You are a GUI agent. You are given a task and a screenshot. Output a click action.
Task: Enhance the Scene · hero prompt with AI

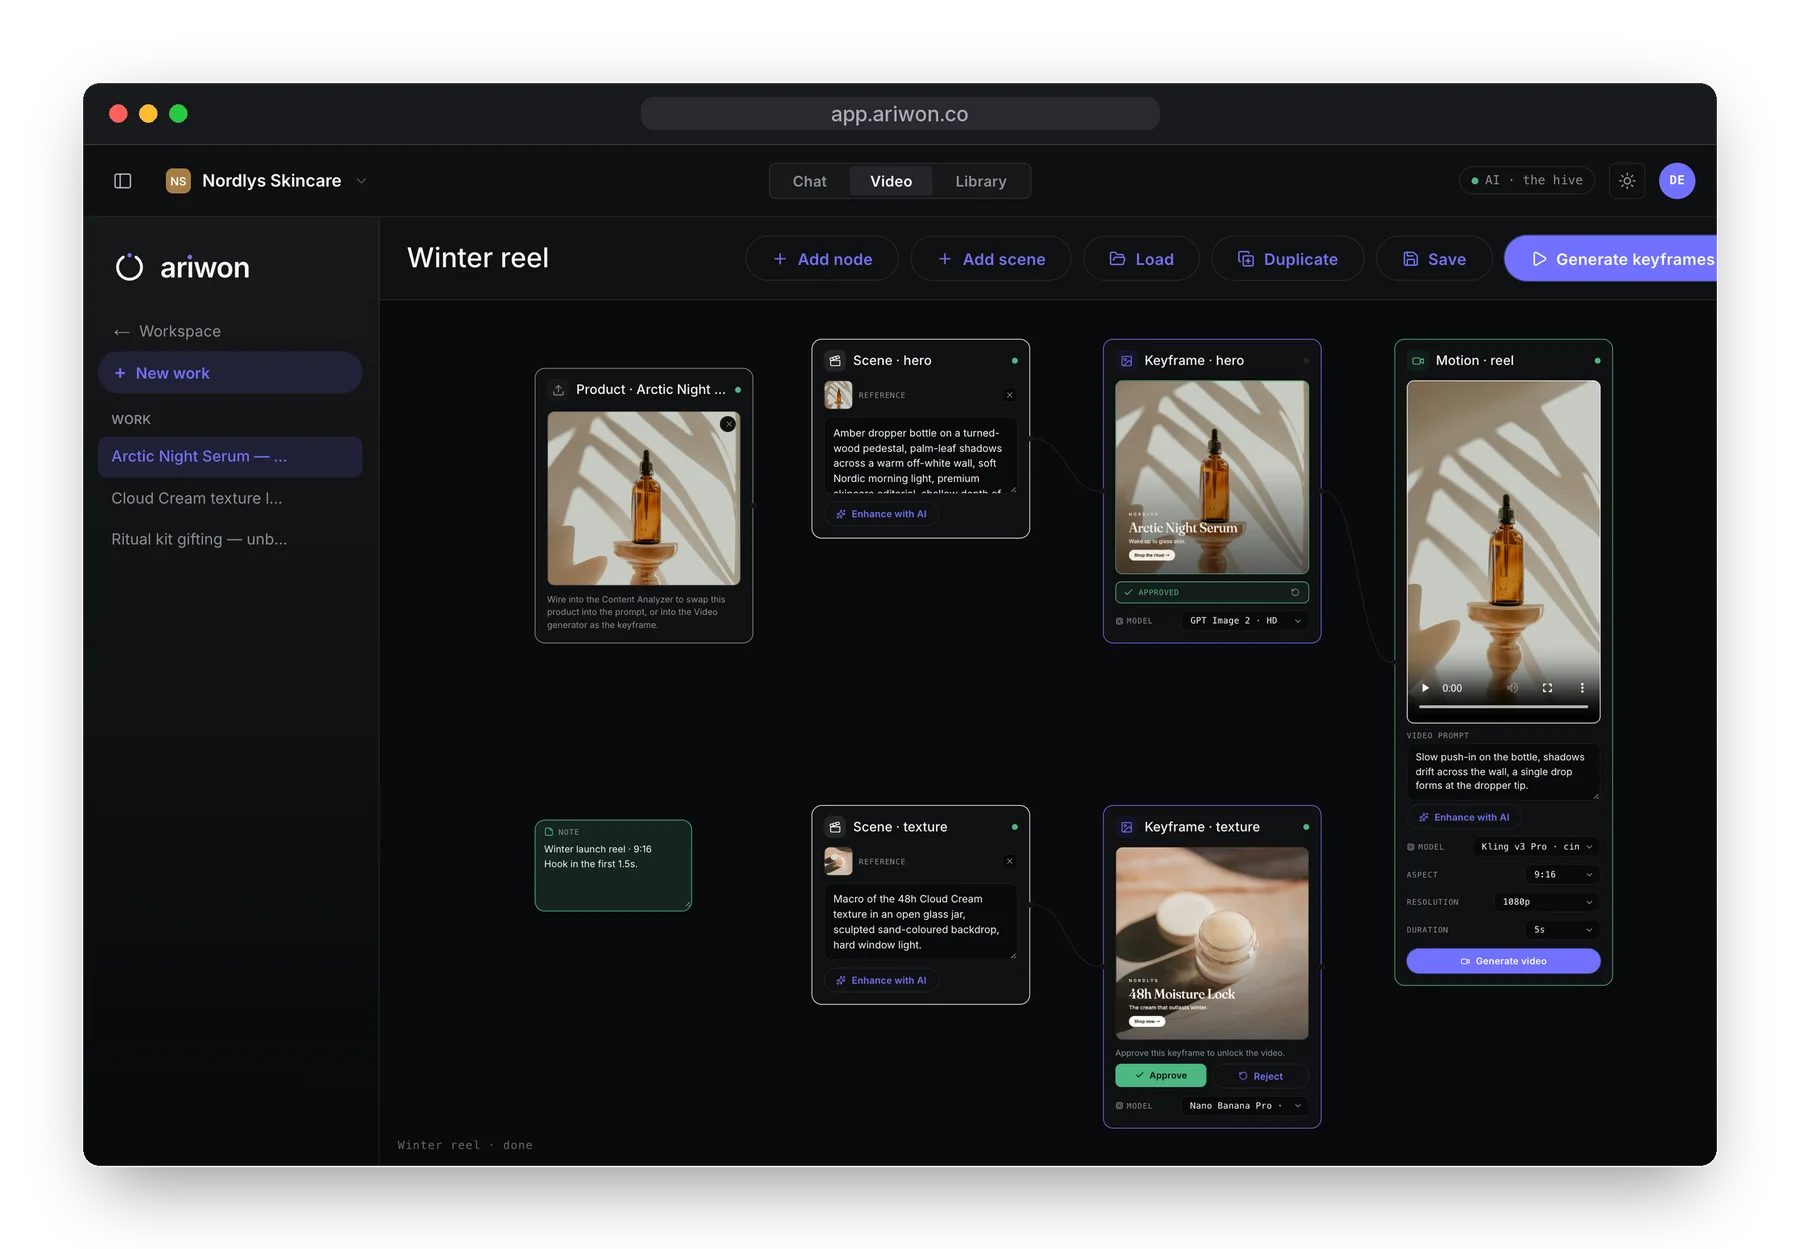coord(881,514)
